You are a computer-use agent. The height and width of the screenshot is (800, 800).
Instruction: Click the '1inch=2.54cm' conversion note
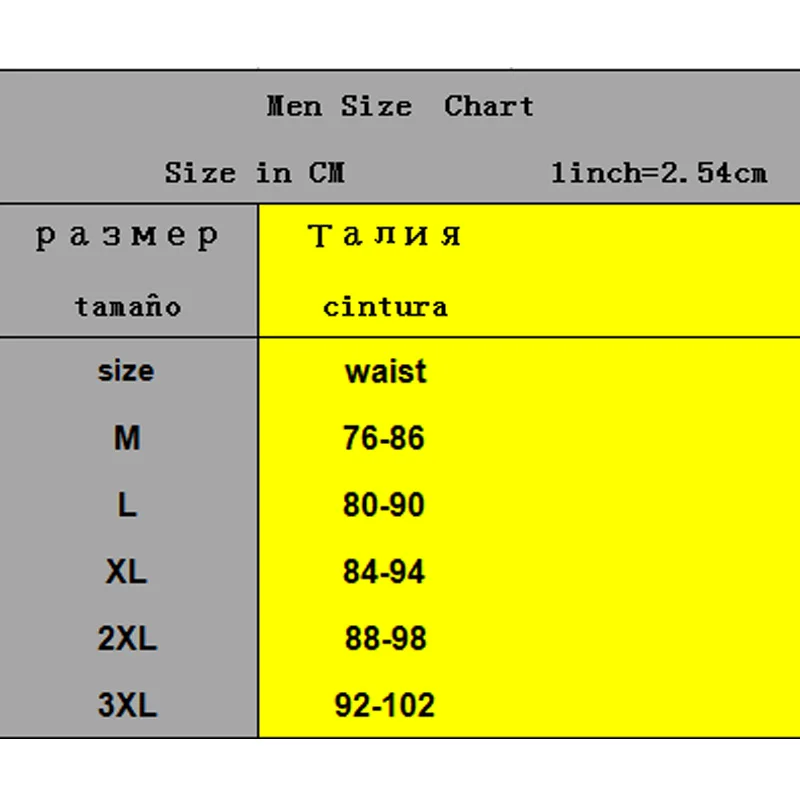click(x=659, y=173)
